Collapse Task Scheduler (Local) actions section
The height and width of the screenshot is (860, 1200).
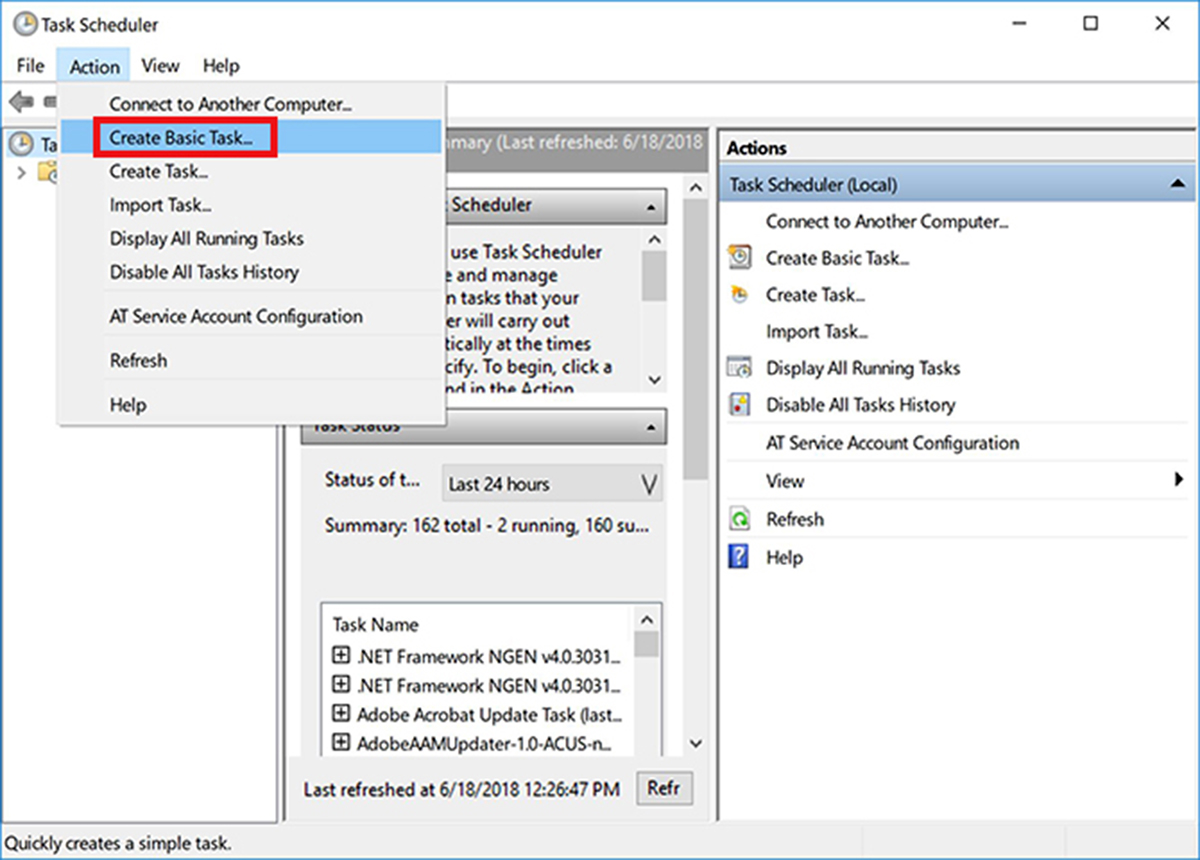pyautogui.click(x=1177, y=185)
